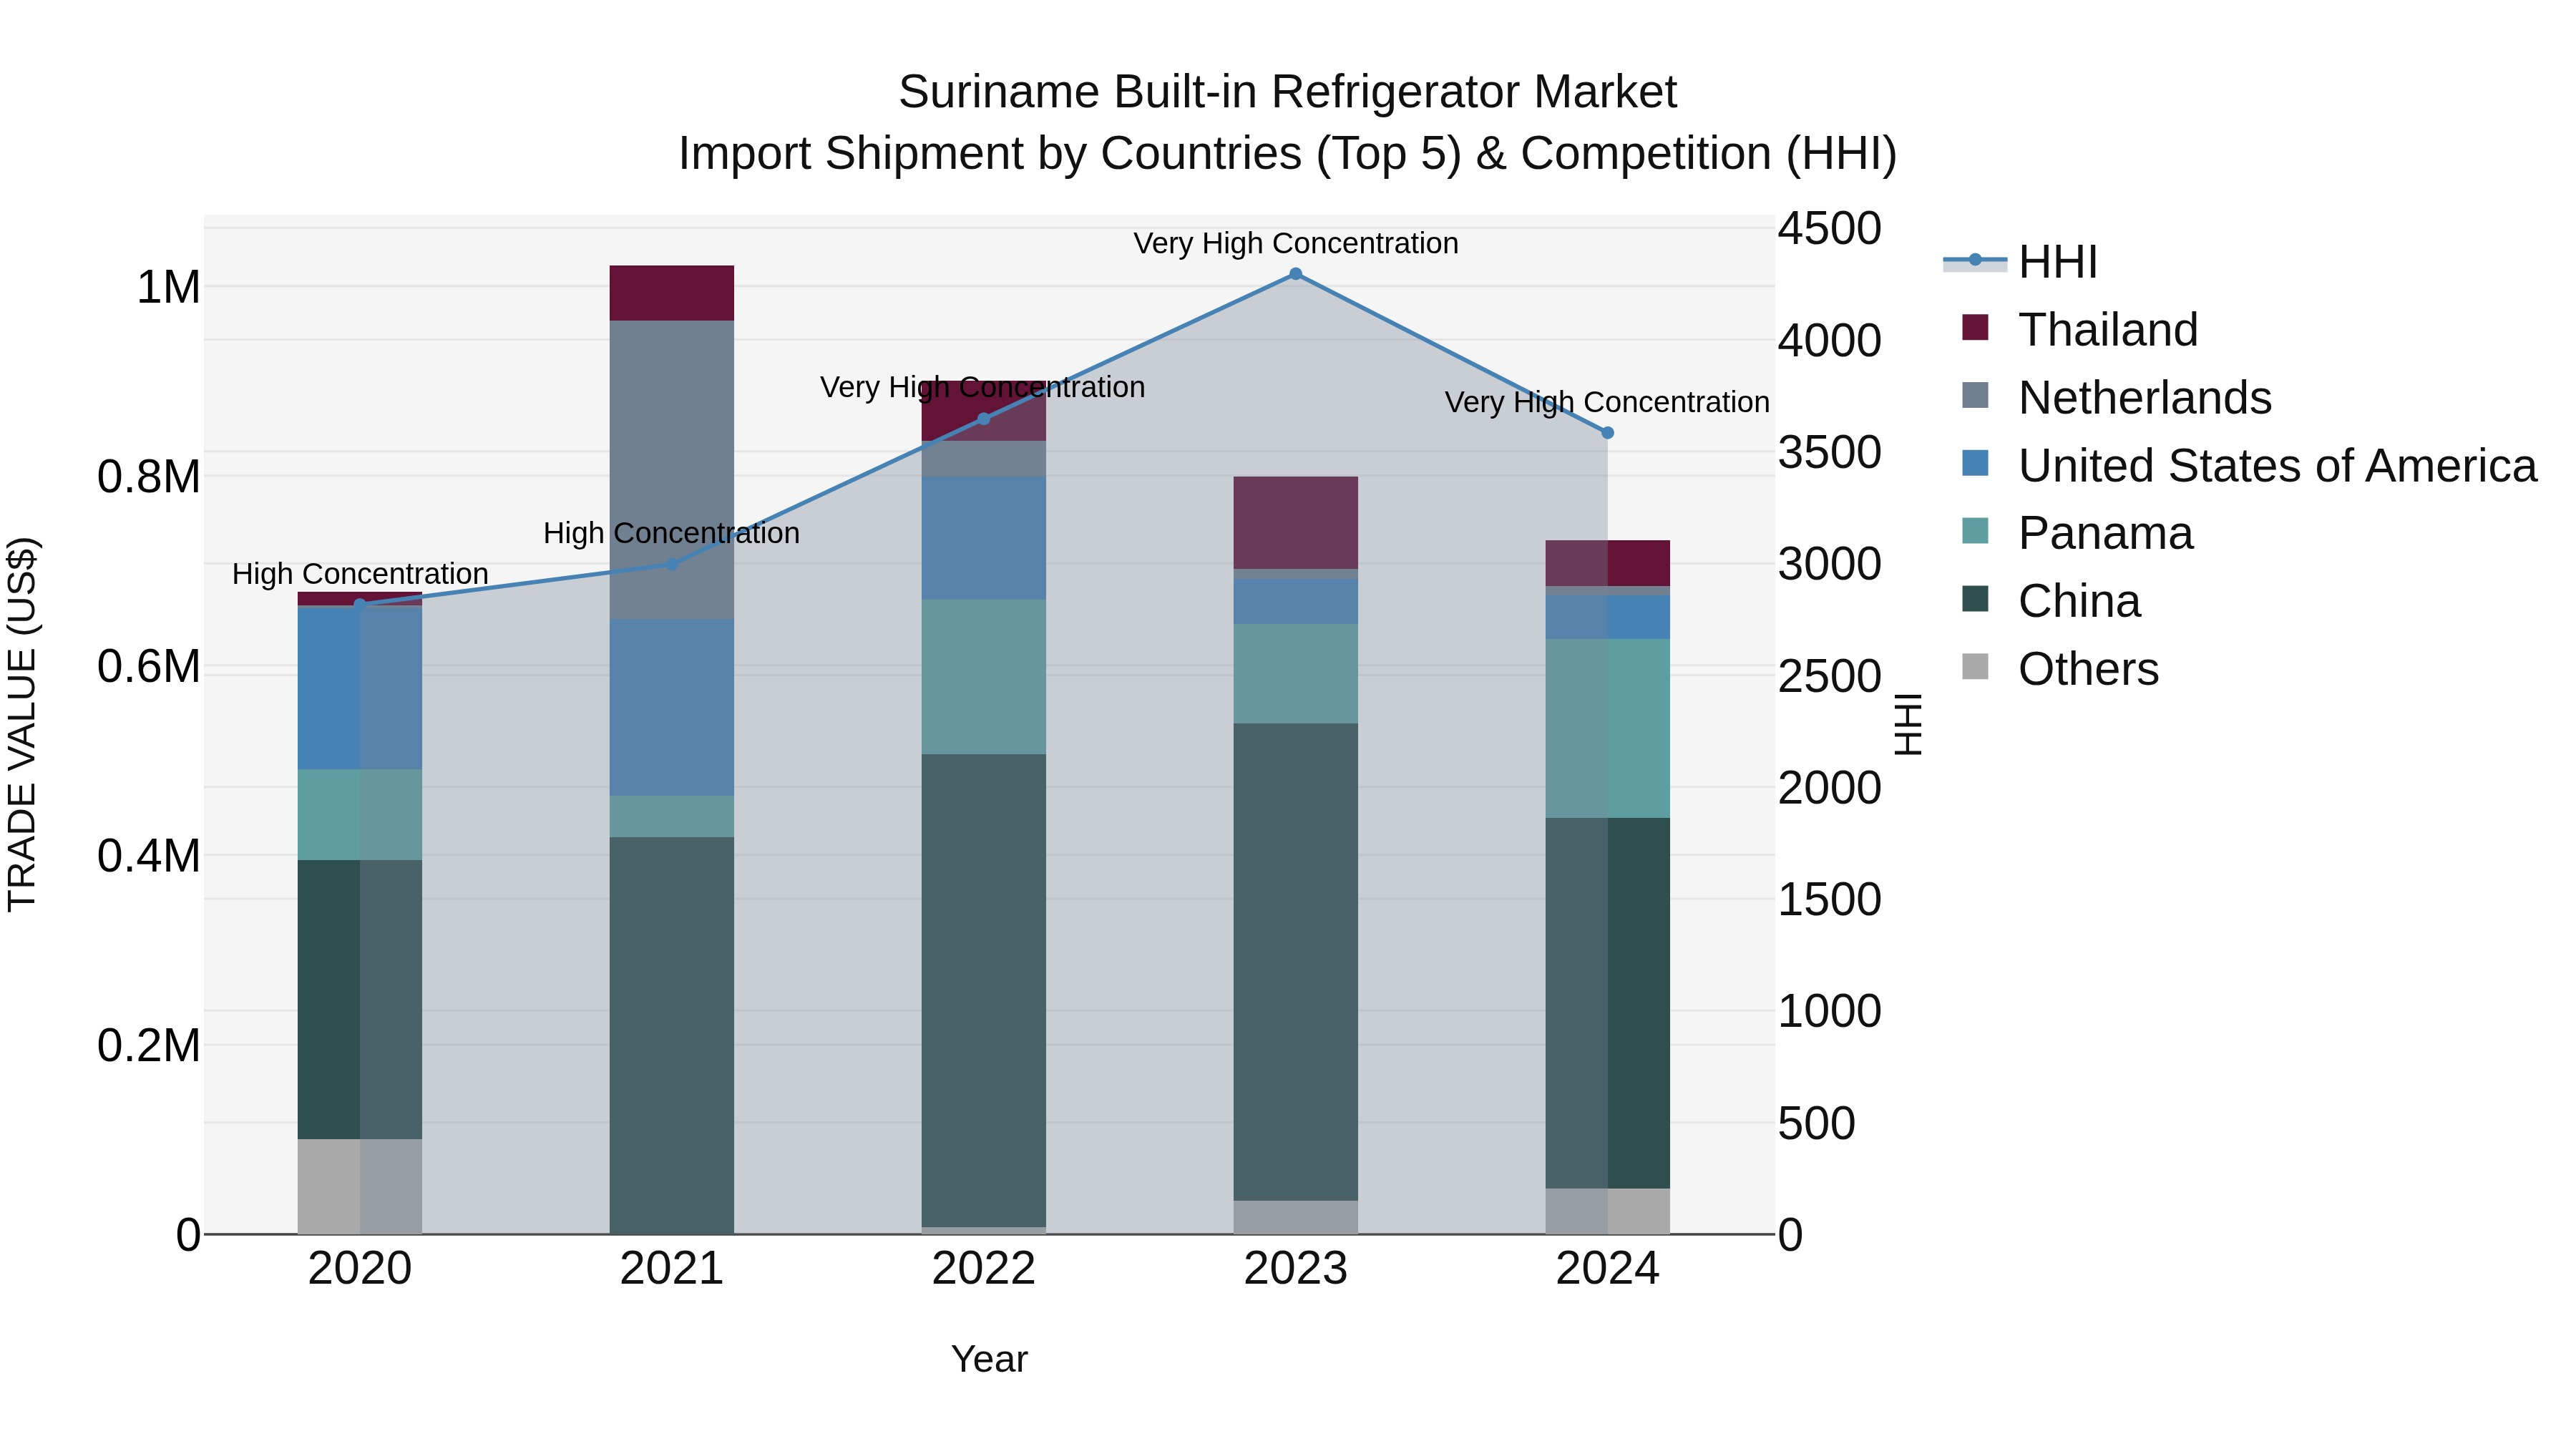
Task: Click 'Very High Concentration' annotation above 2023
Action: pyautogui.click(x=1296, y=243)
